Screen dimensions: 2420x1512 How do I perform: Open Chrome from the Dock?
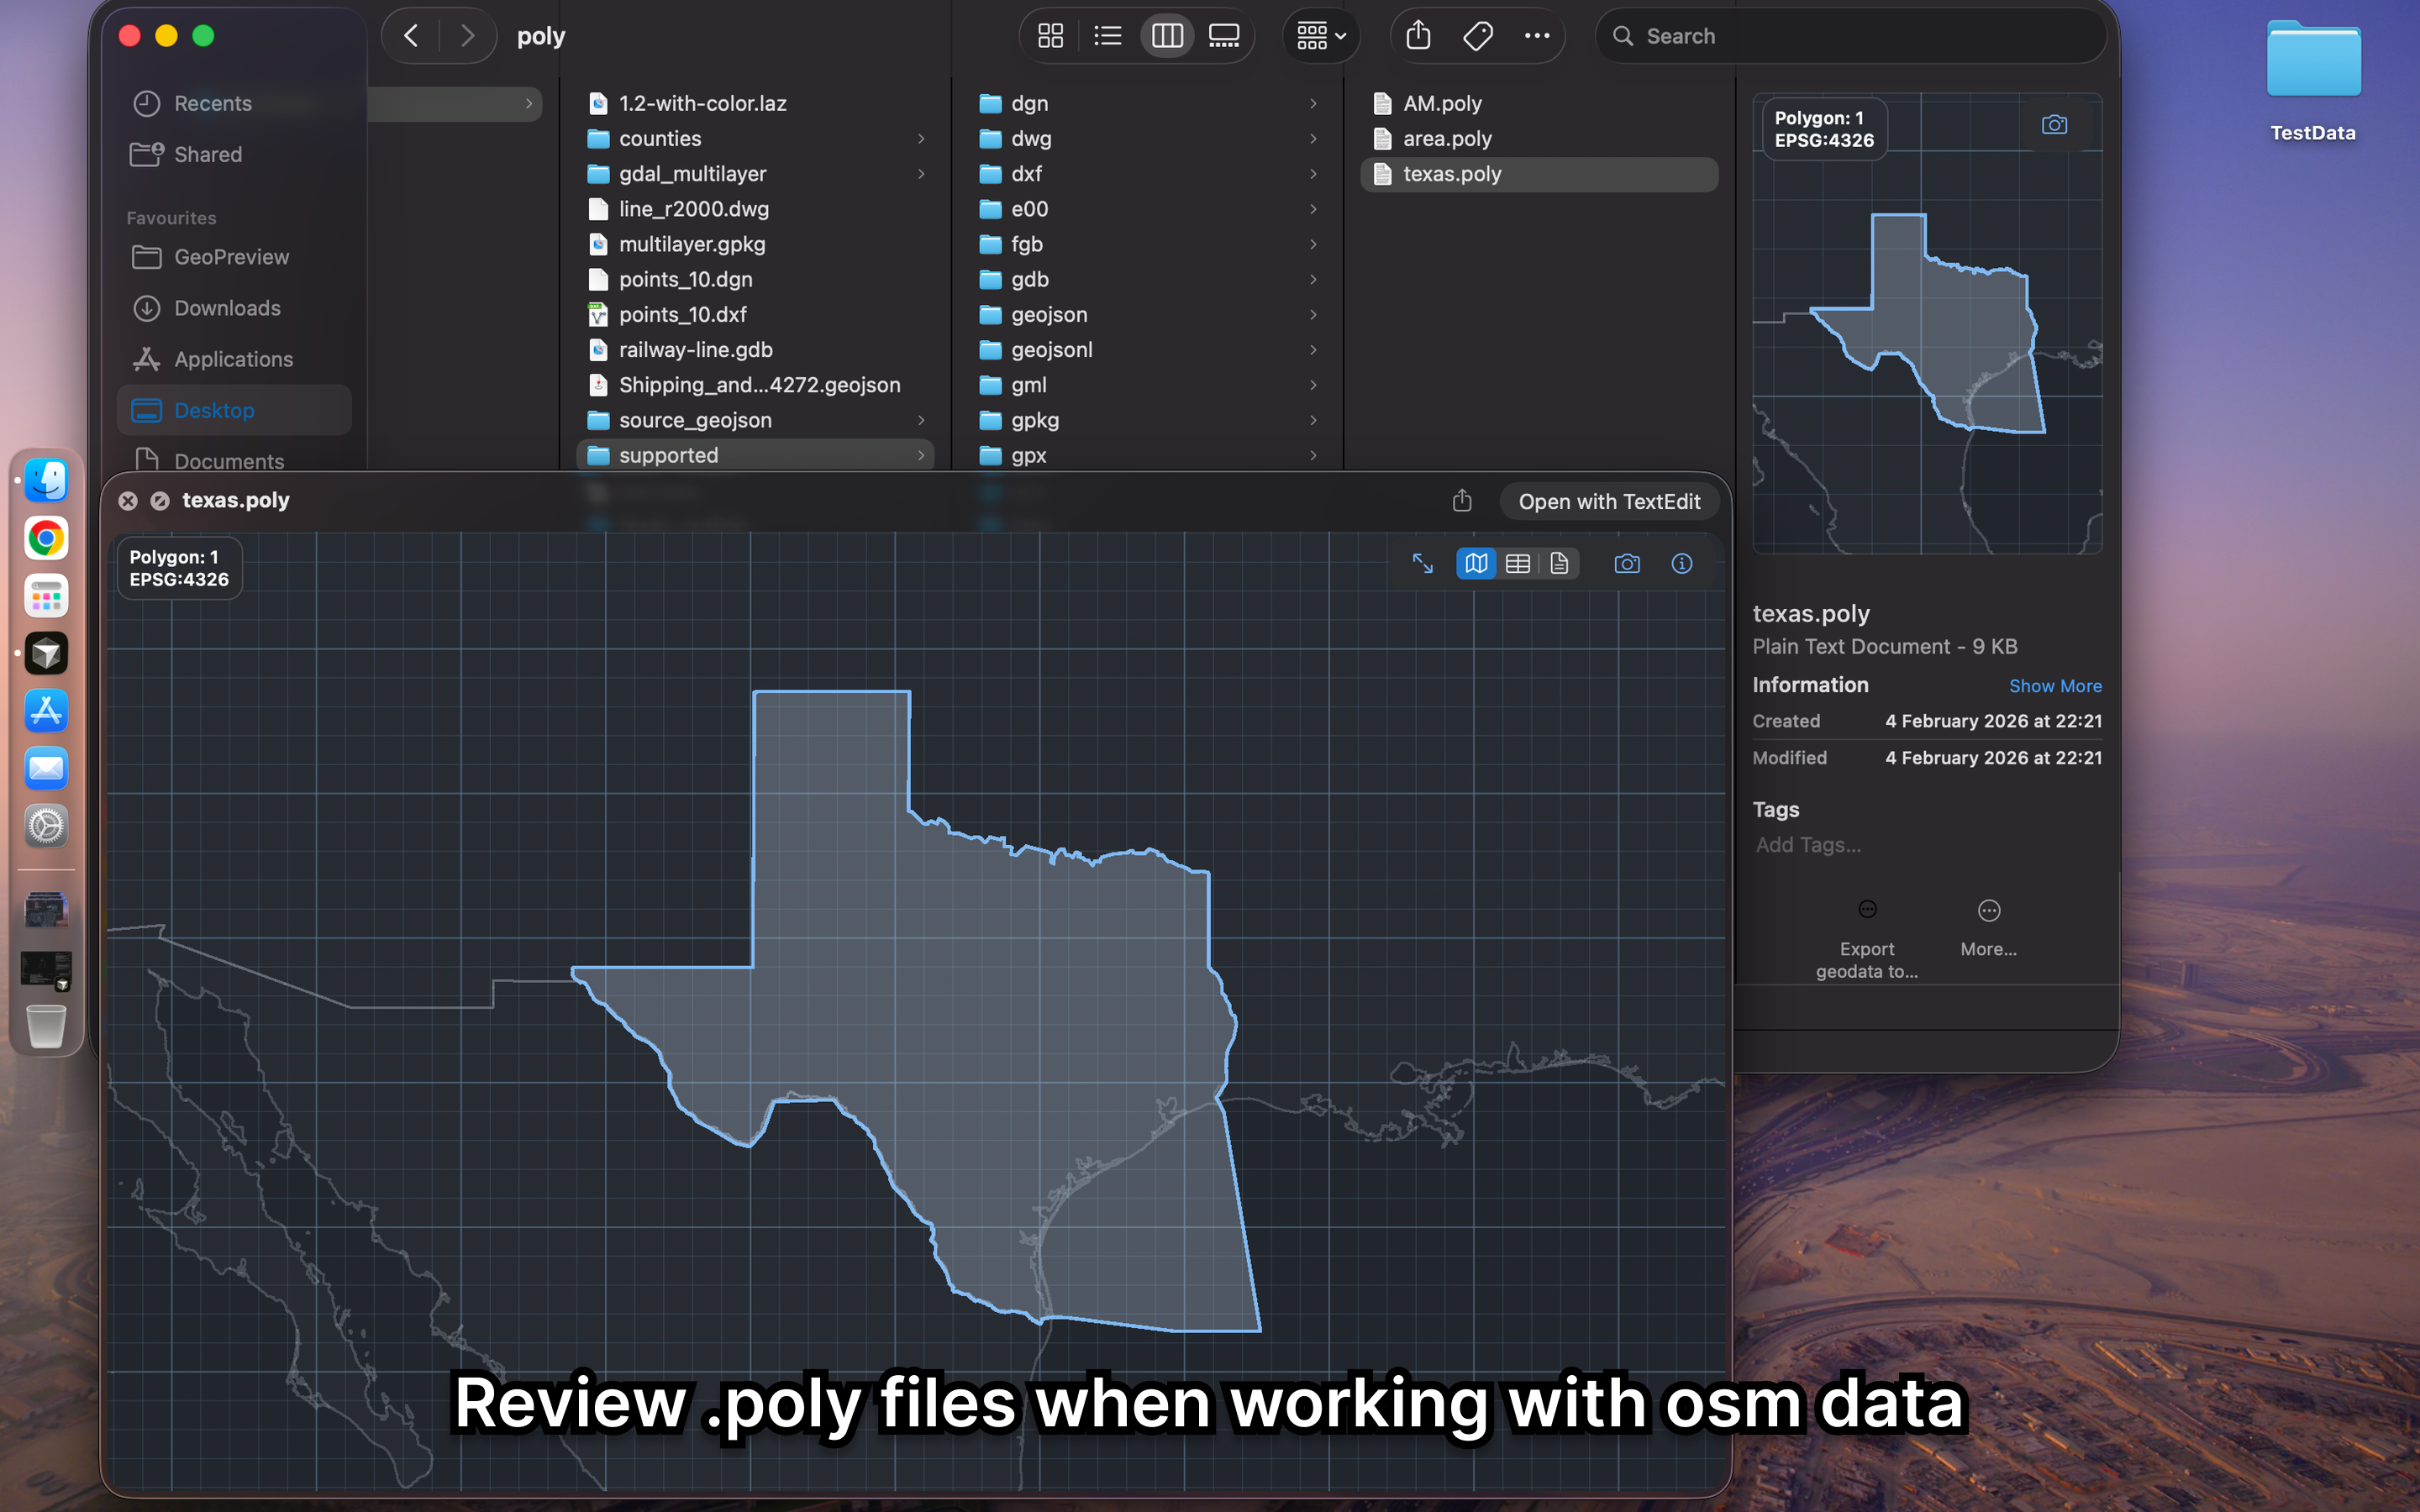click(x=46, y=539)
